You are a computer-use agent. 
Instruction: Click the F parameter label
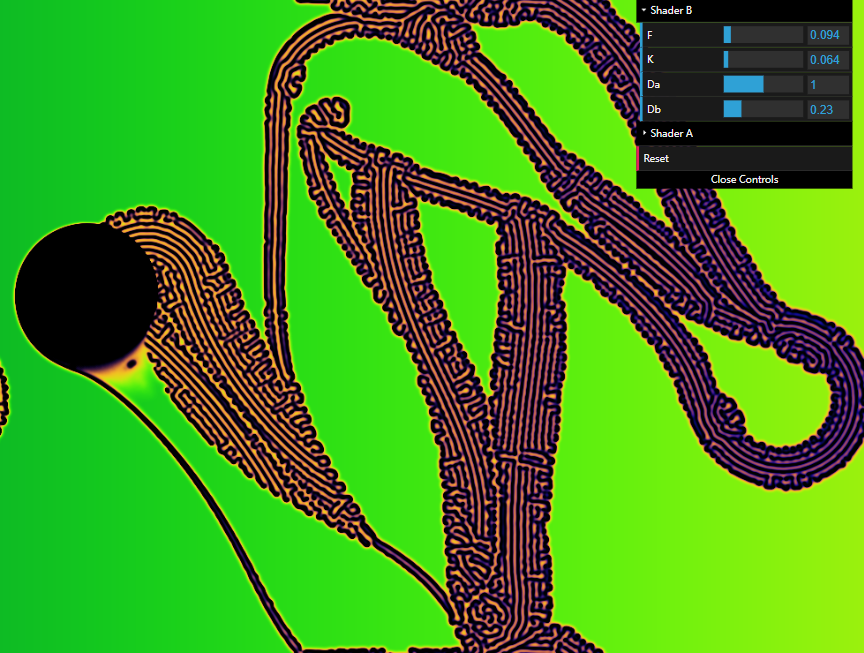(x=650, y=35)
